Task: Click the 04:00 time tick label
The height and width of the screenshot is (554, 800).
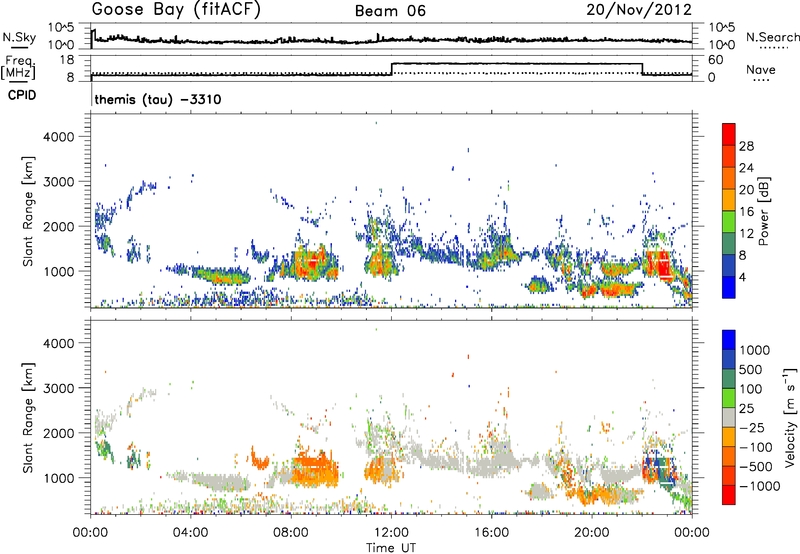Action: pyautogui.click(x=190, y=533)
